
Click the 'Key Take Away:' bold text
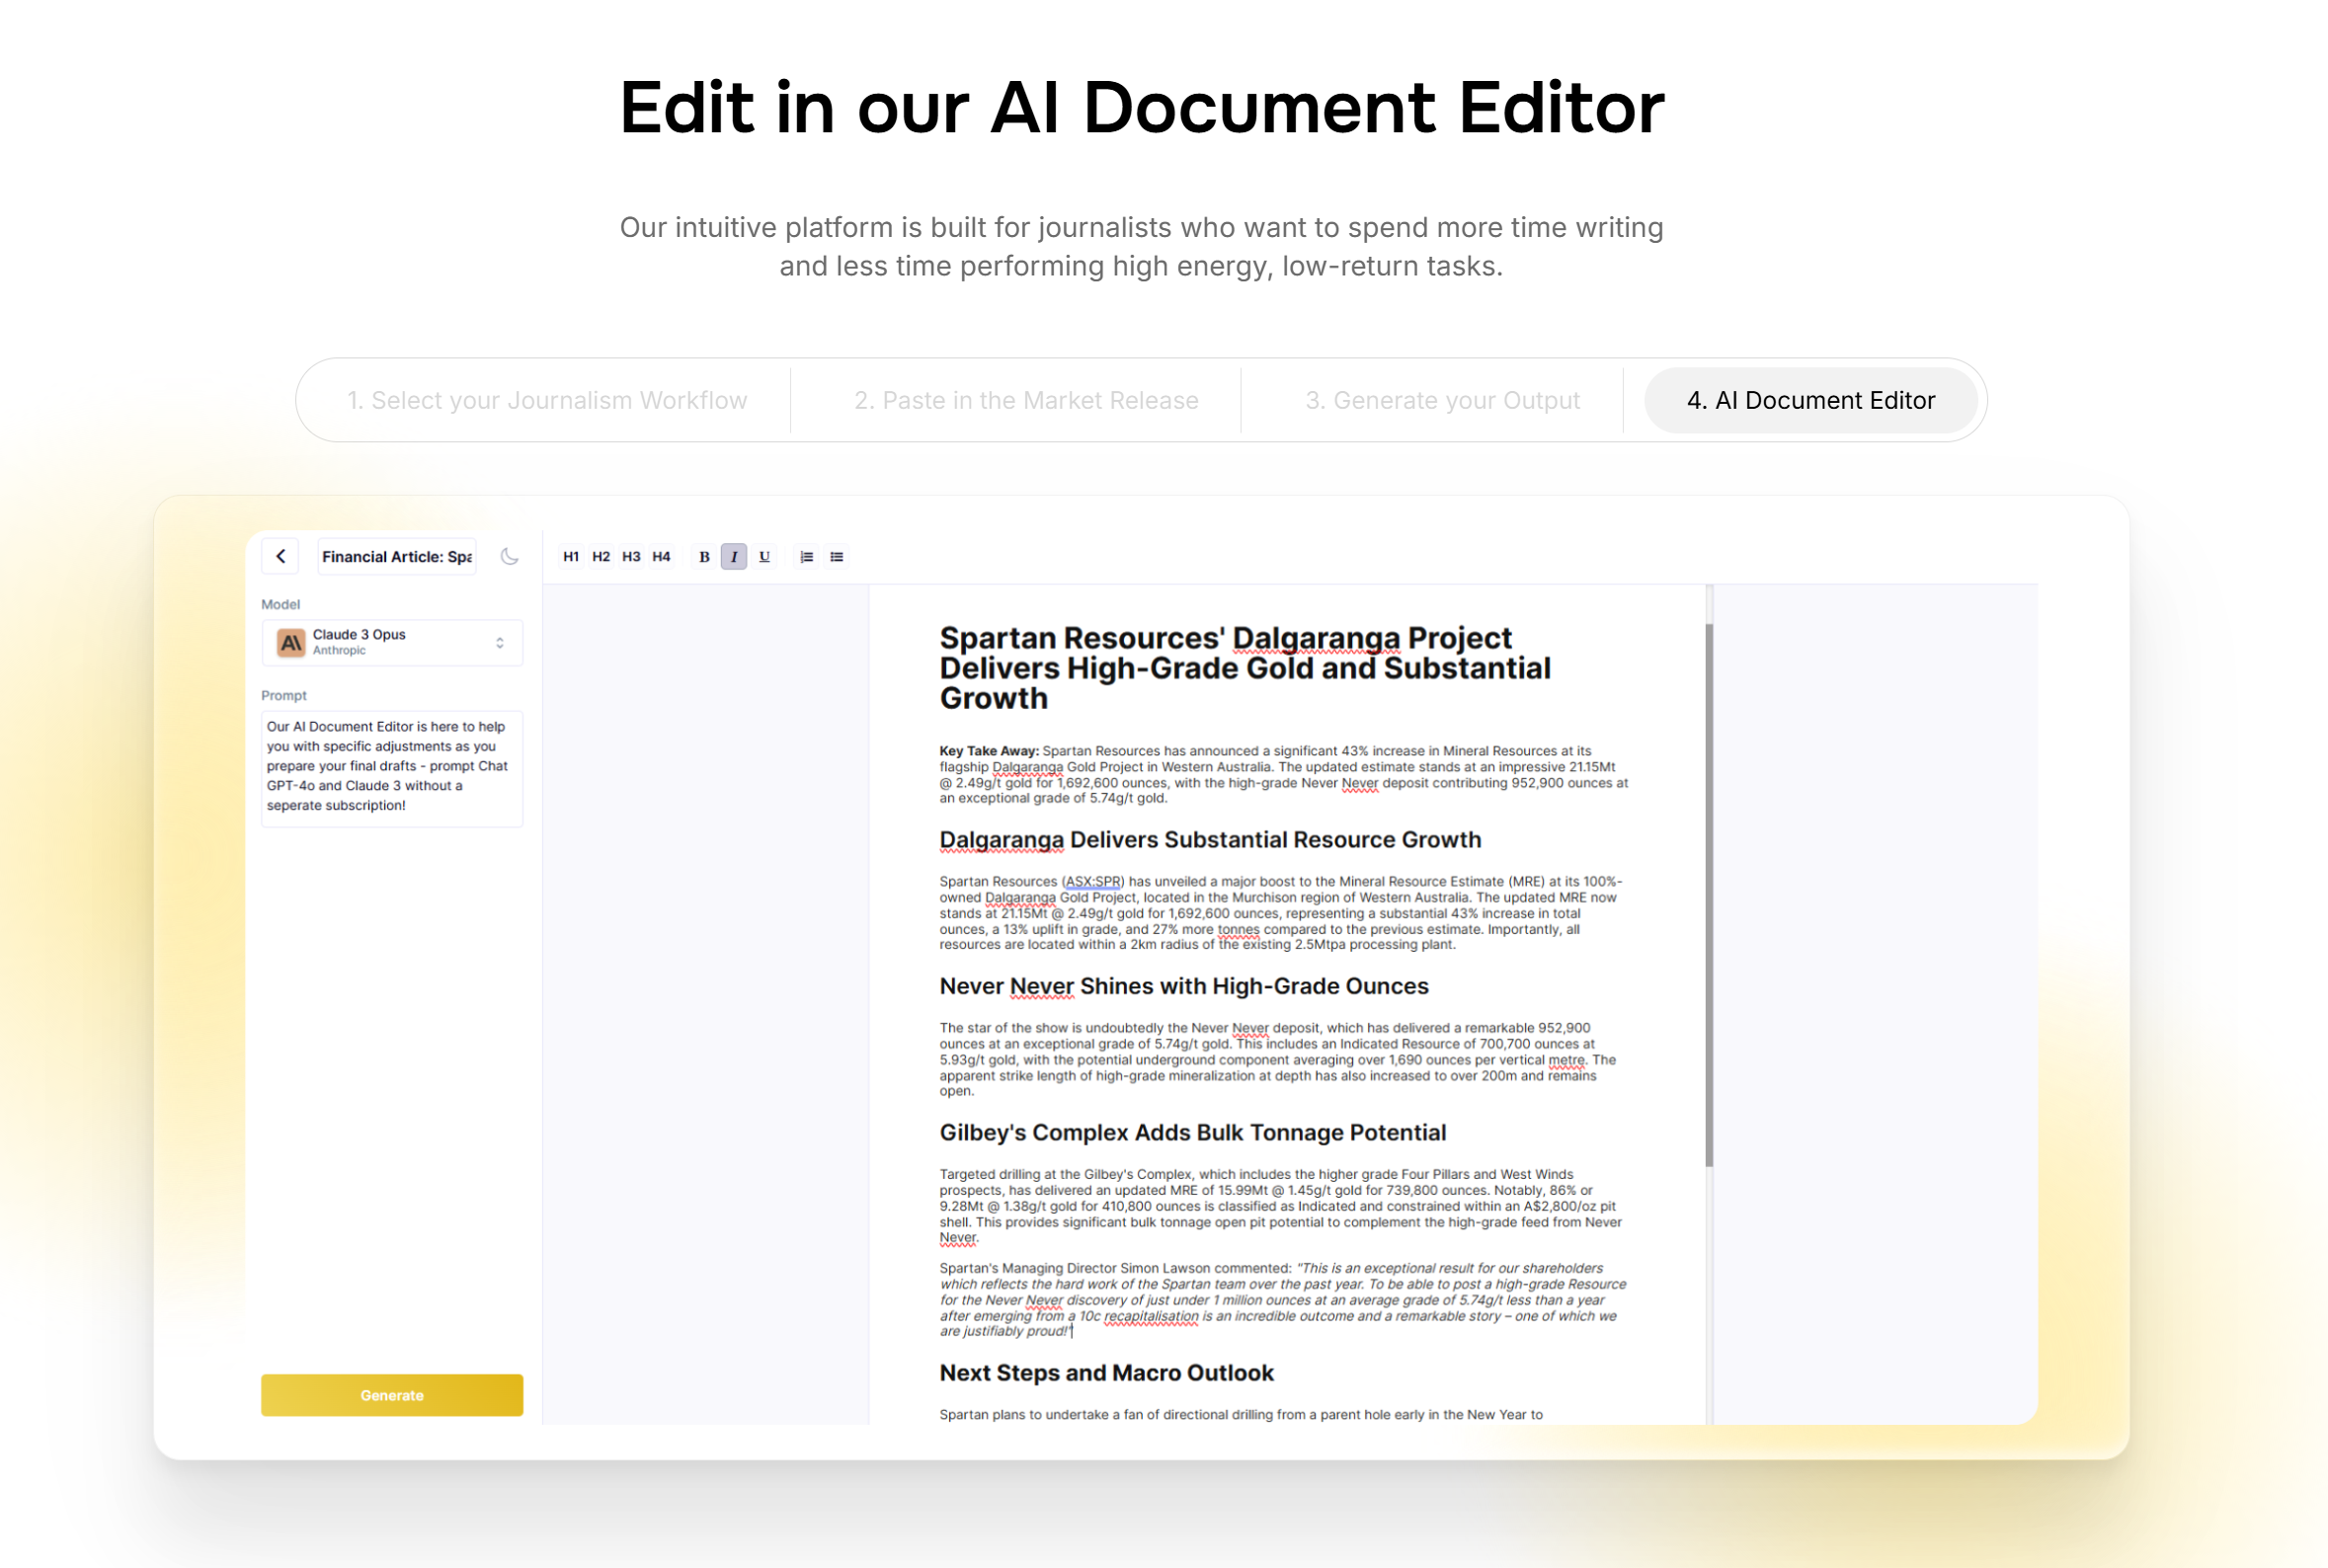click(989, 751)
